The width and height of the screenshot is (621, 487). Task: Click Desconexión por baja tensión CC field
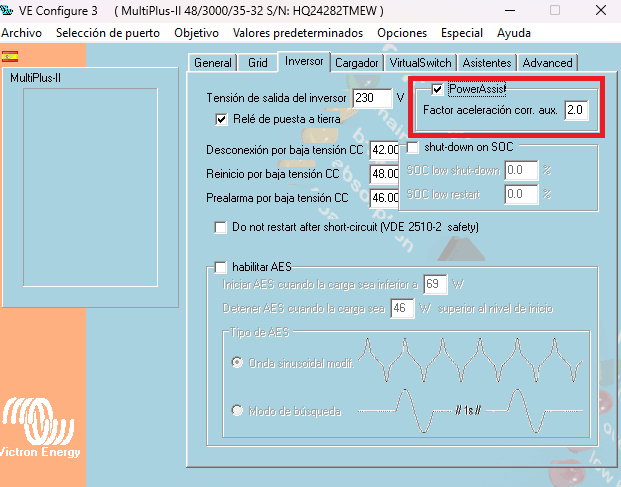[x=385, y=150]
